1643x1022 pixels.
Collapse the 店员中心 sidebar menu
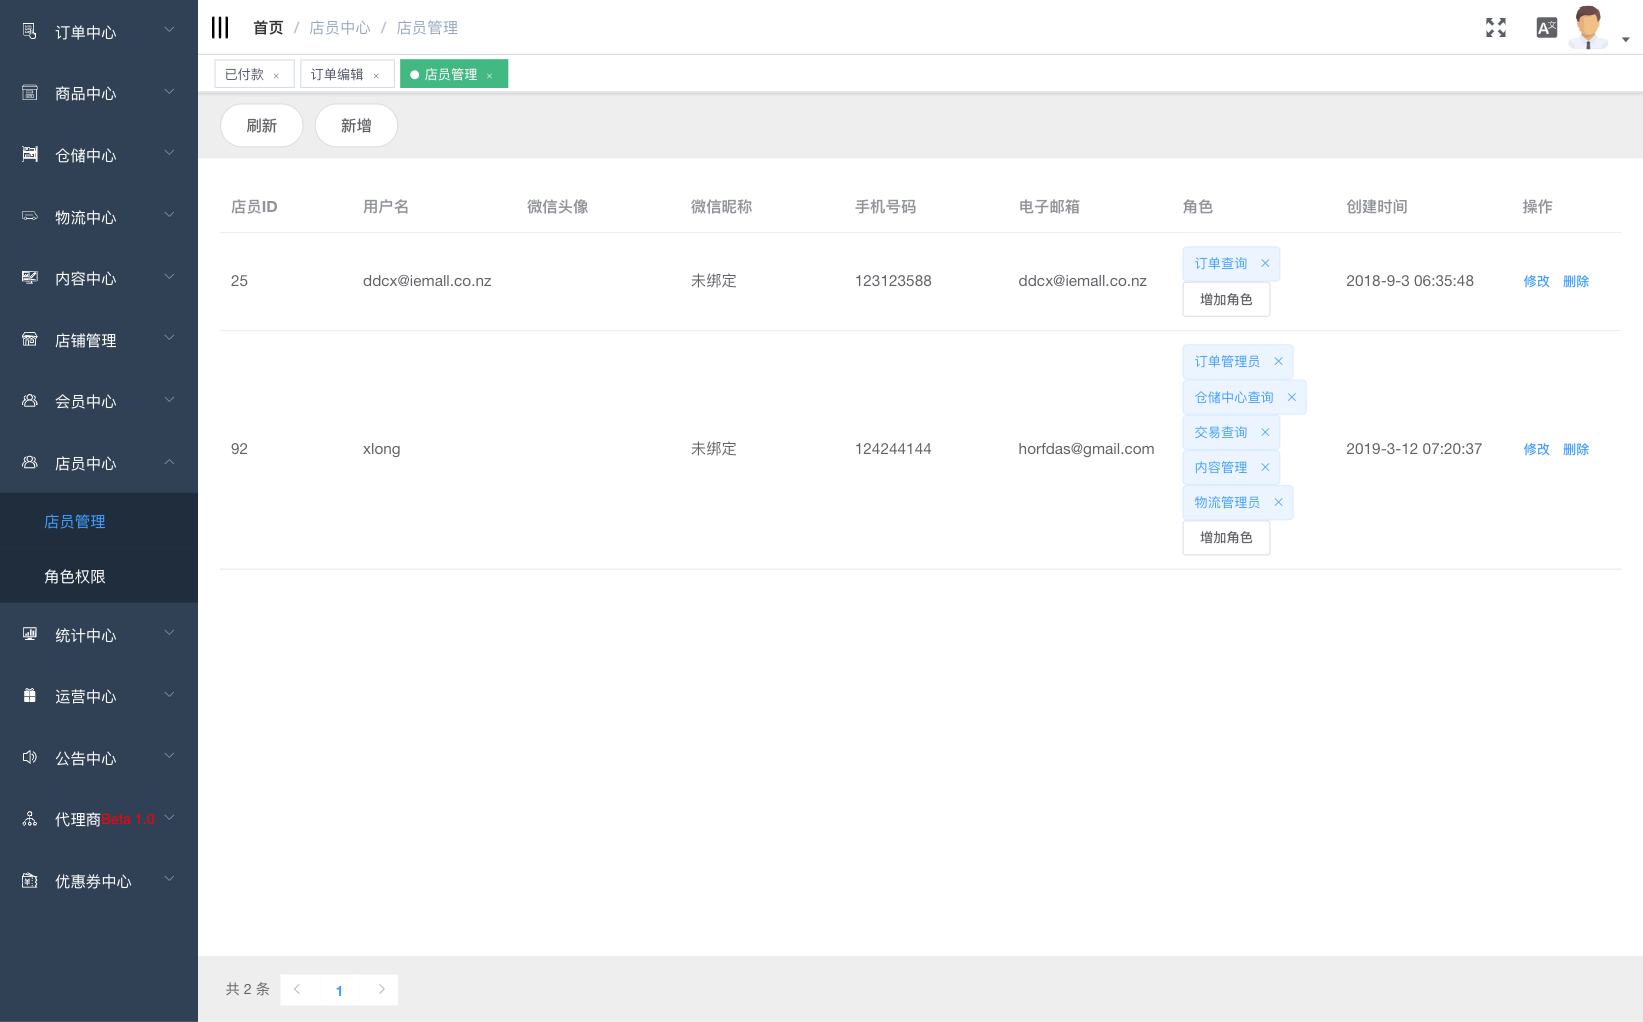[98, 463]
